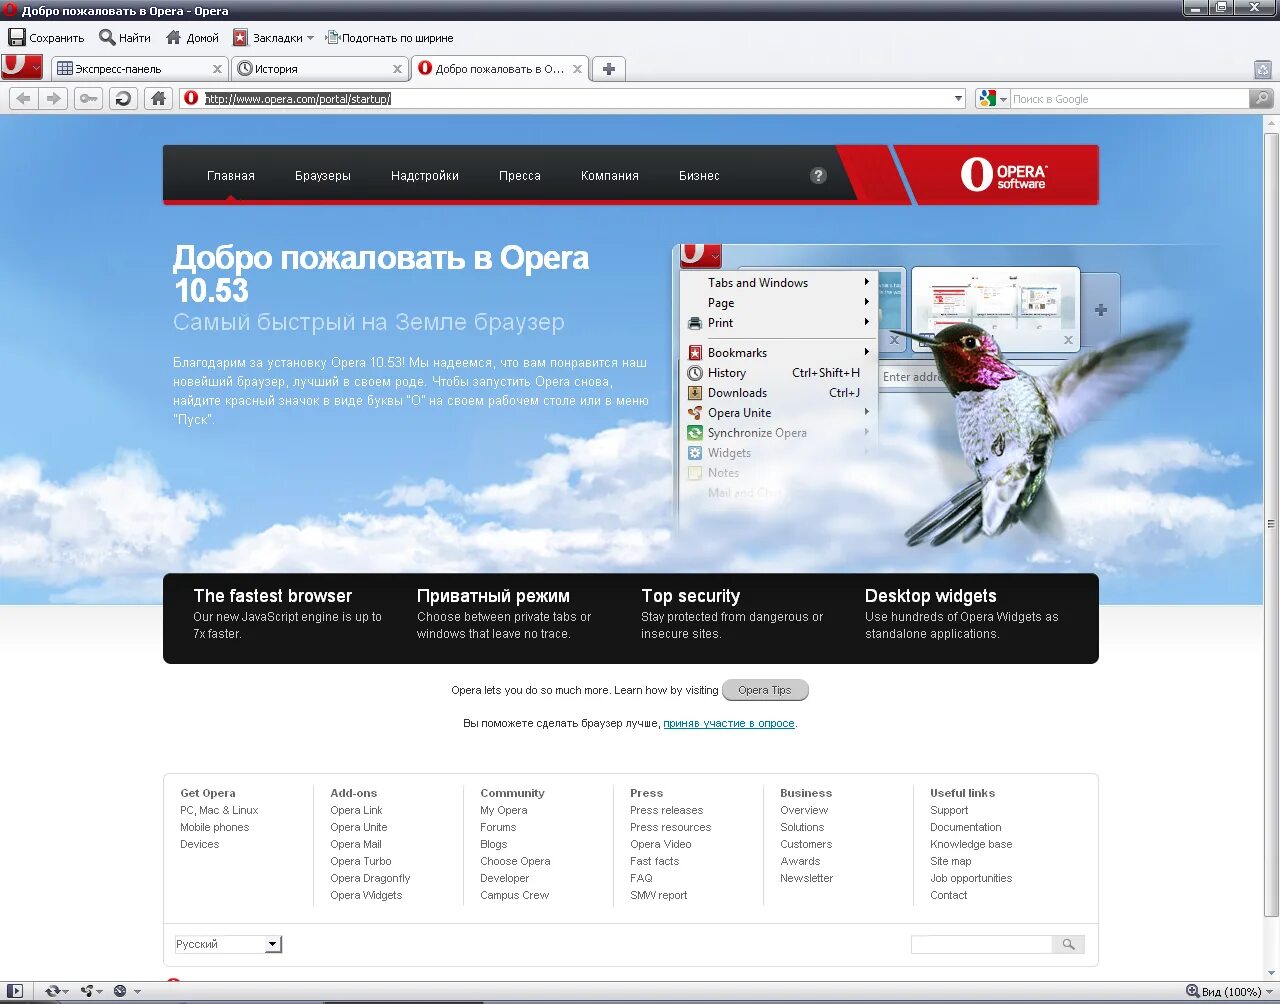Image resolution: width=1280 pixels, height=1004 pixels.
Task: Open the Opera Dragonfly footer link
Action: click(x=370, y=878)
